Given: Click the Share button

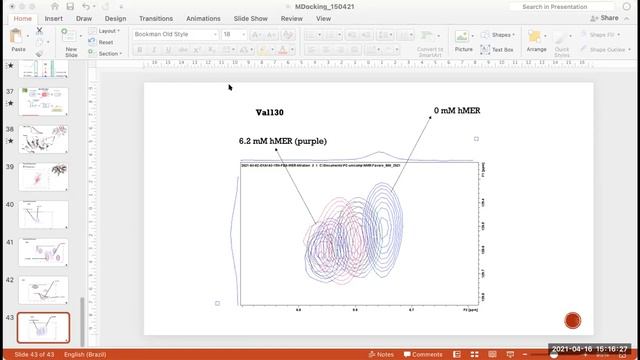Looking at the screenshot, I should [604, 18].
